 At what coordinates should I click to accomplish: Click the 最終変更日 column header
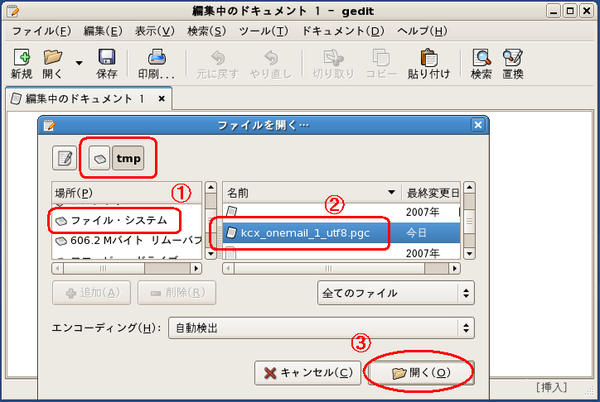(431, 193)
